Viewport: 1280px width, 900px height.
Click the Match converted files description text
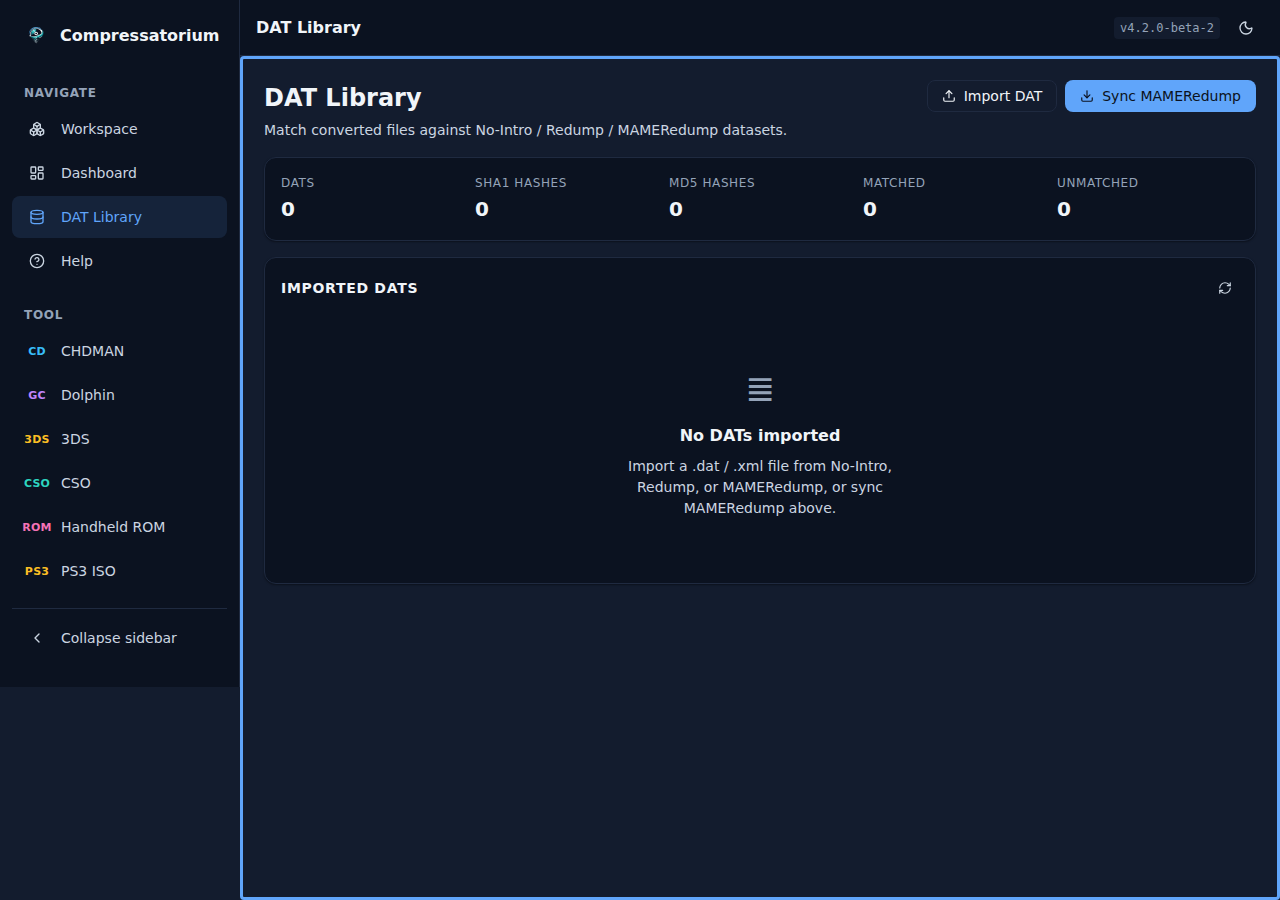point(525,130)
